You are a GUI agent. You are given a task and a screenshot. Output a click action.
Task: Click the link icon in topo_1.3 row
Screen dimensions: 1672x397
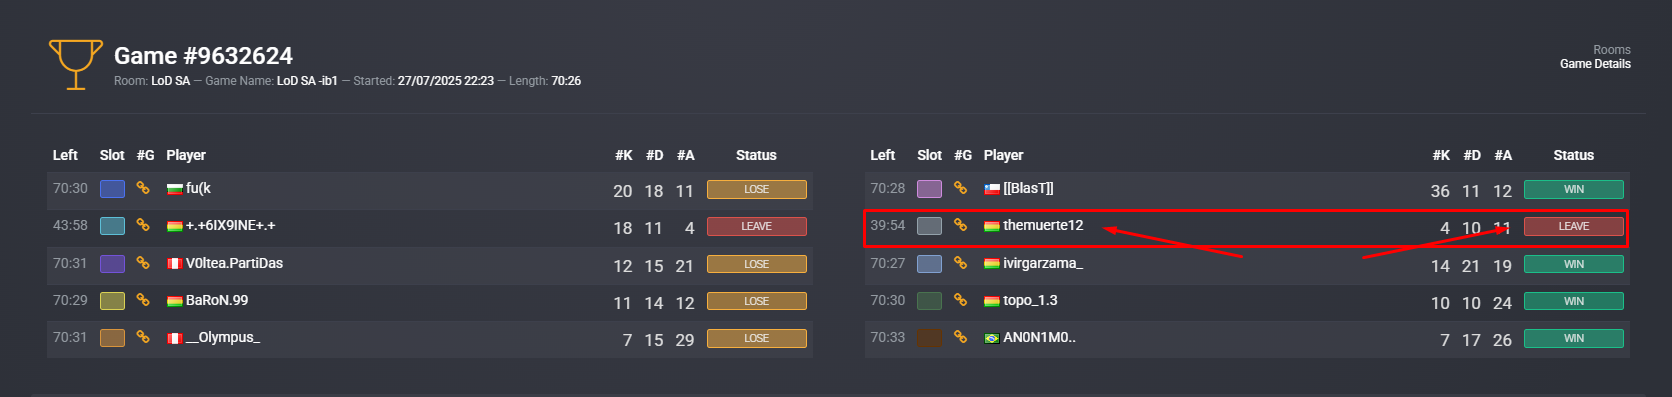point(960,300)
